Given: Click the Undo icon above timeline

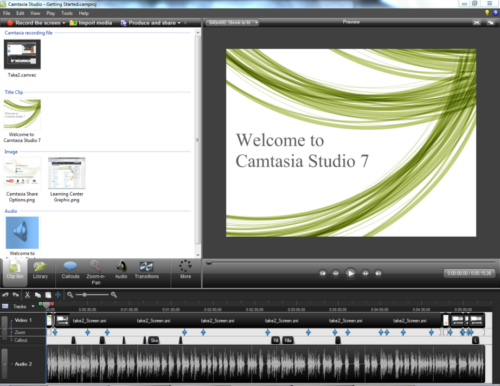Looking at the screenshot, I should pyautogui.click(x=5, y=295).
